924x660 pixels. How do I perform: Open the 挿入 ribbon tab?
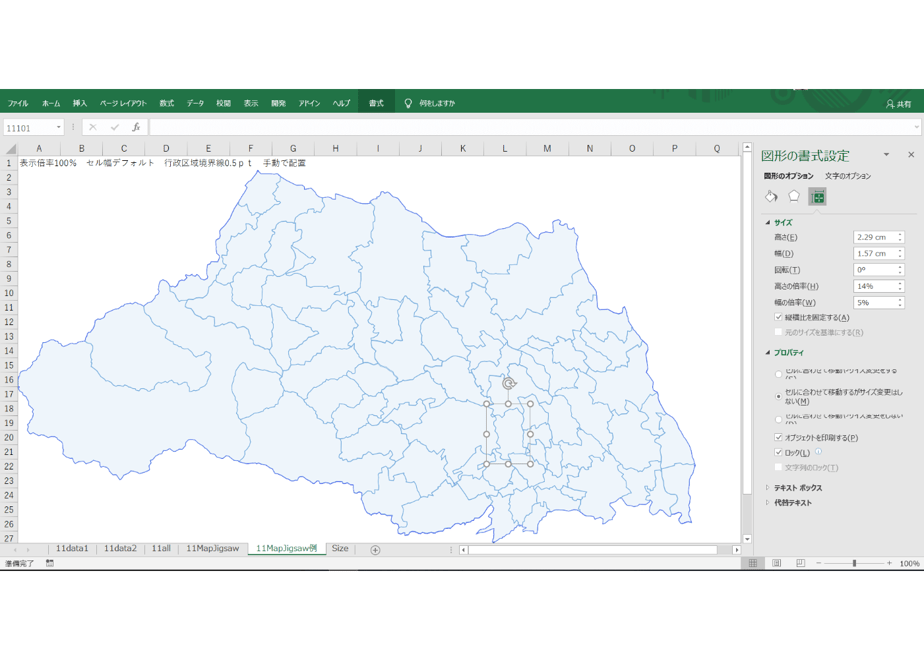pyautogui.click(x=80, y=103)
